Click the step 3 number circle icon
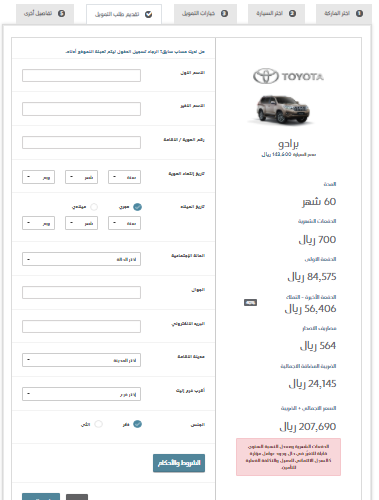The height and width of the screenshot is (500, 379). point(225,13)
